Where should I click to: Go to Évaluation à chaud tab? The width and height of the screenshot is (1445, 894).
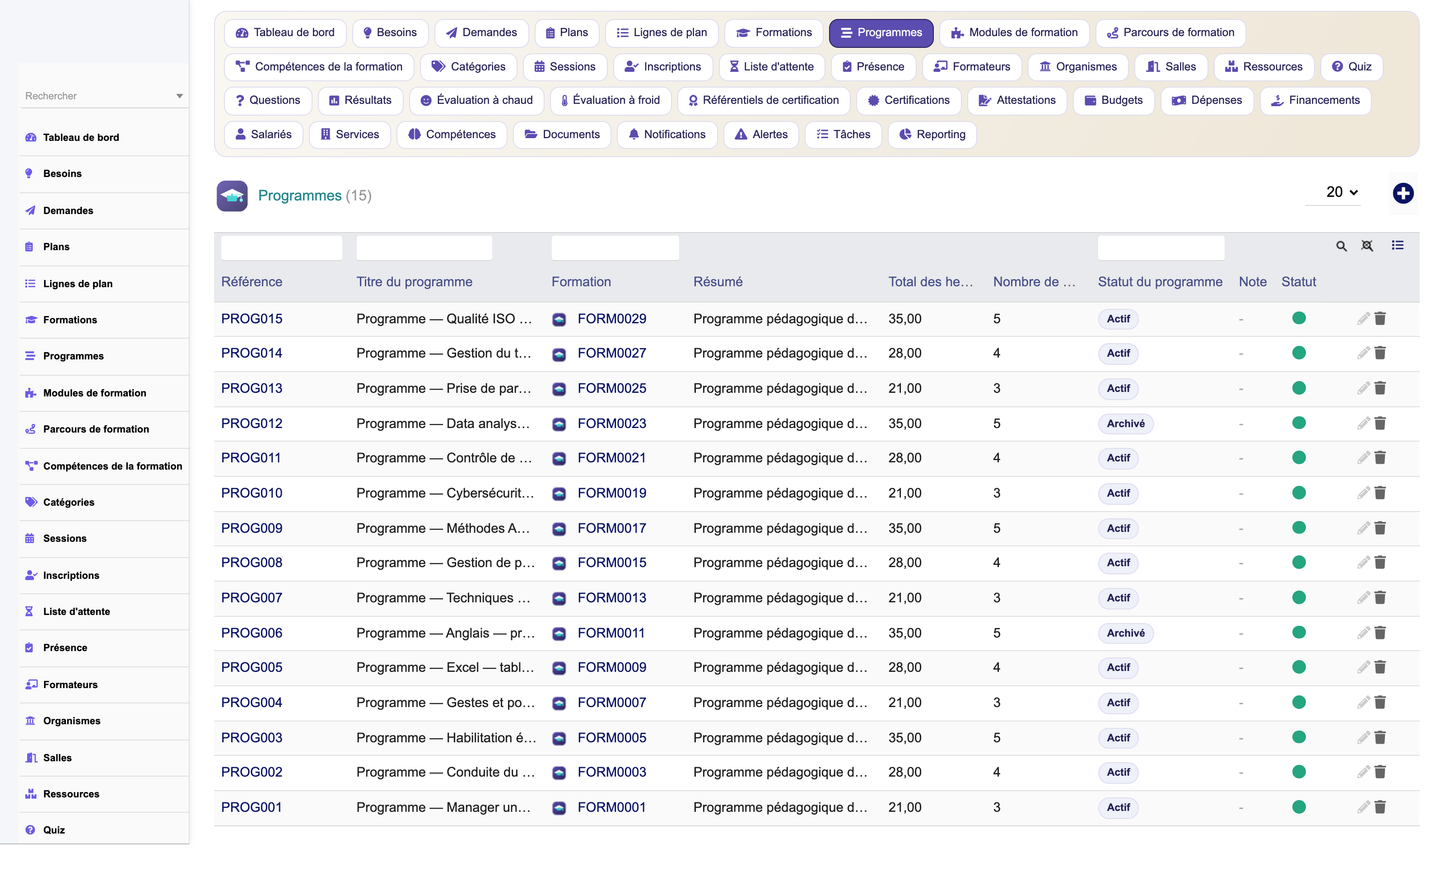[476, 101]
